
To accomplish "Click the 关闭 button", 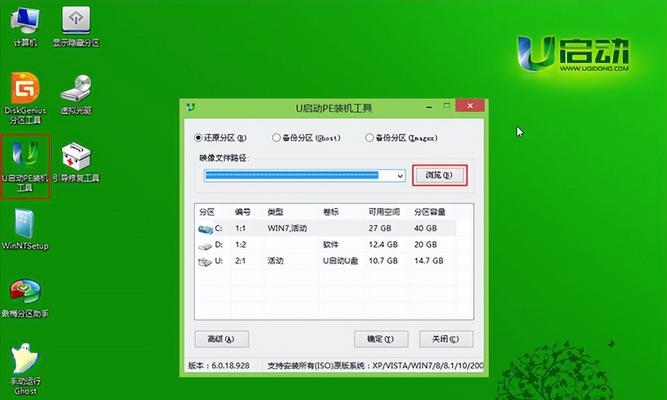I will point(446,339).
